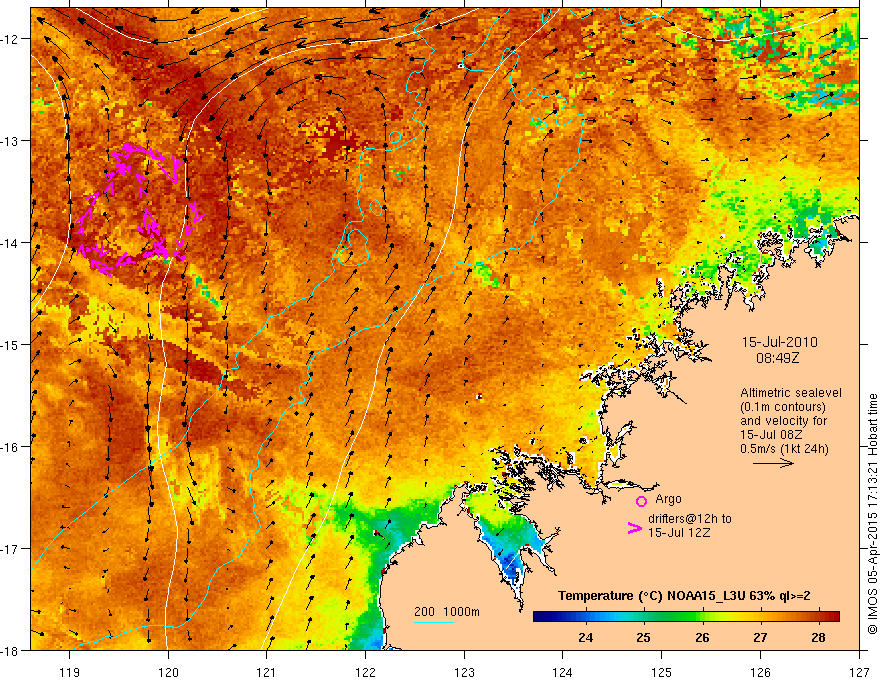Click the date text '15-Jul-2010'
The height and width of the screenshot is (680, 880).
coord(780,342)
